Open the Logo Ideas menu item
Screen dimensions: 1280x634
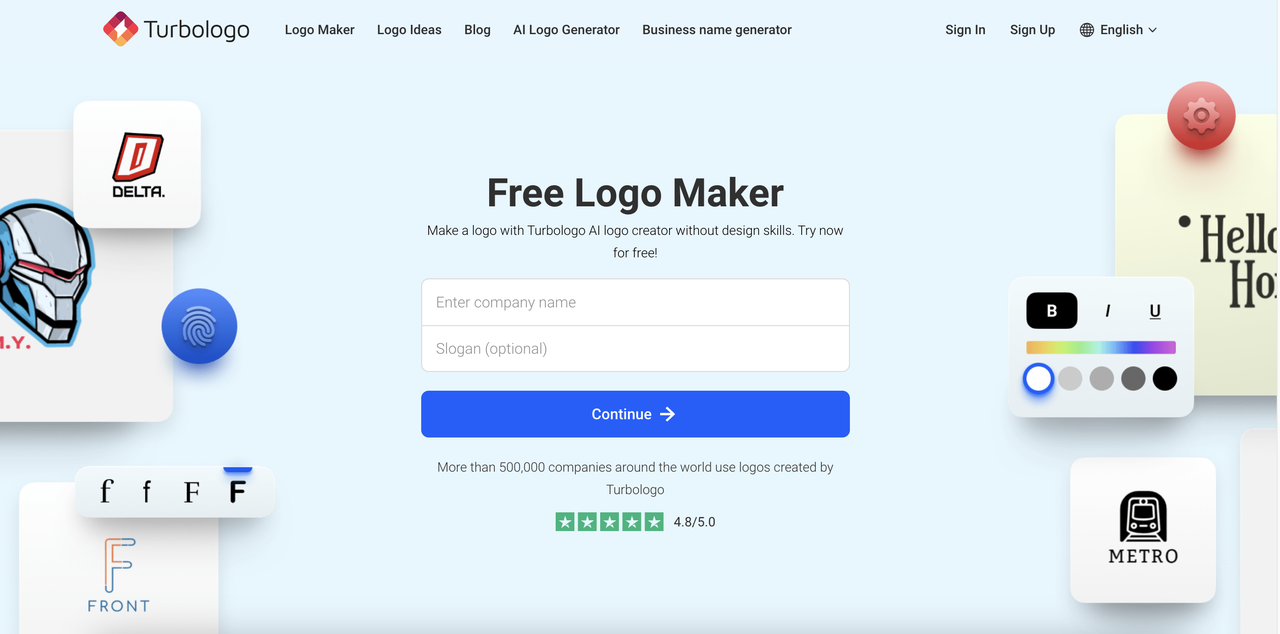pyautogui.click(x=409, y=30)
